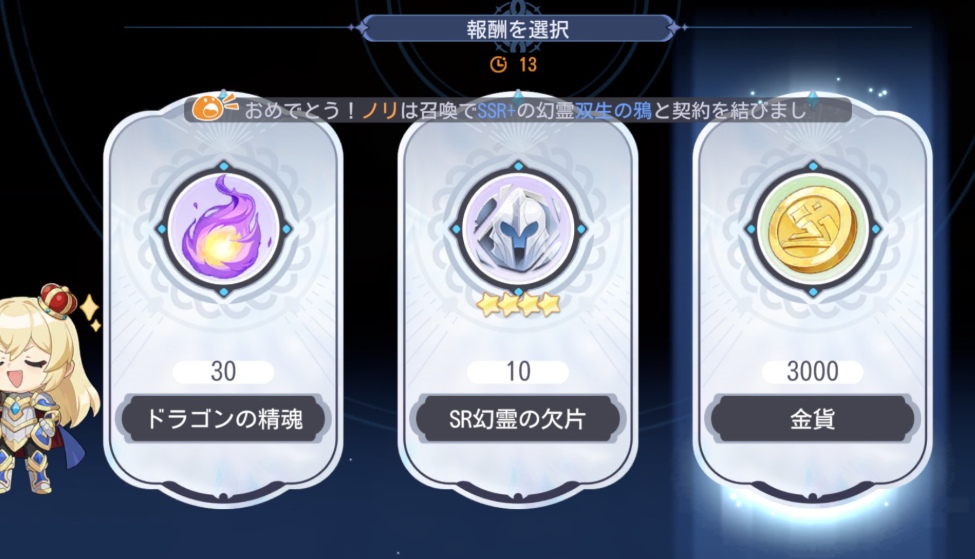
Task: Click the four gold stars rating
Action: click(519, 305)
